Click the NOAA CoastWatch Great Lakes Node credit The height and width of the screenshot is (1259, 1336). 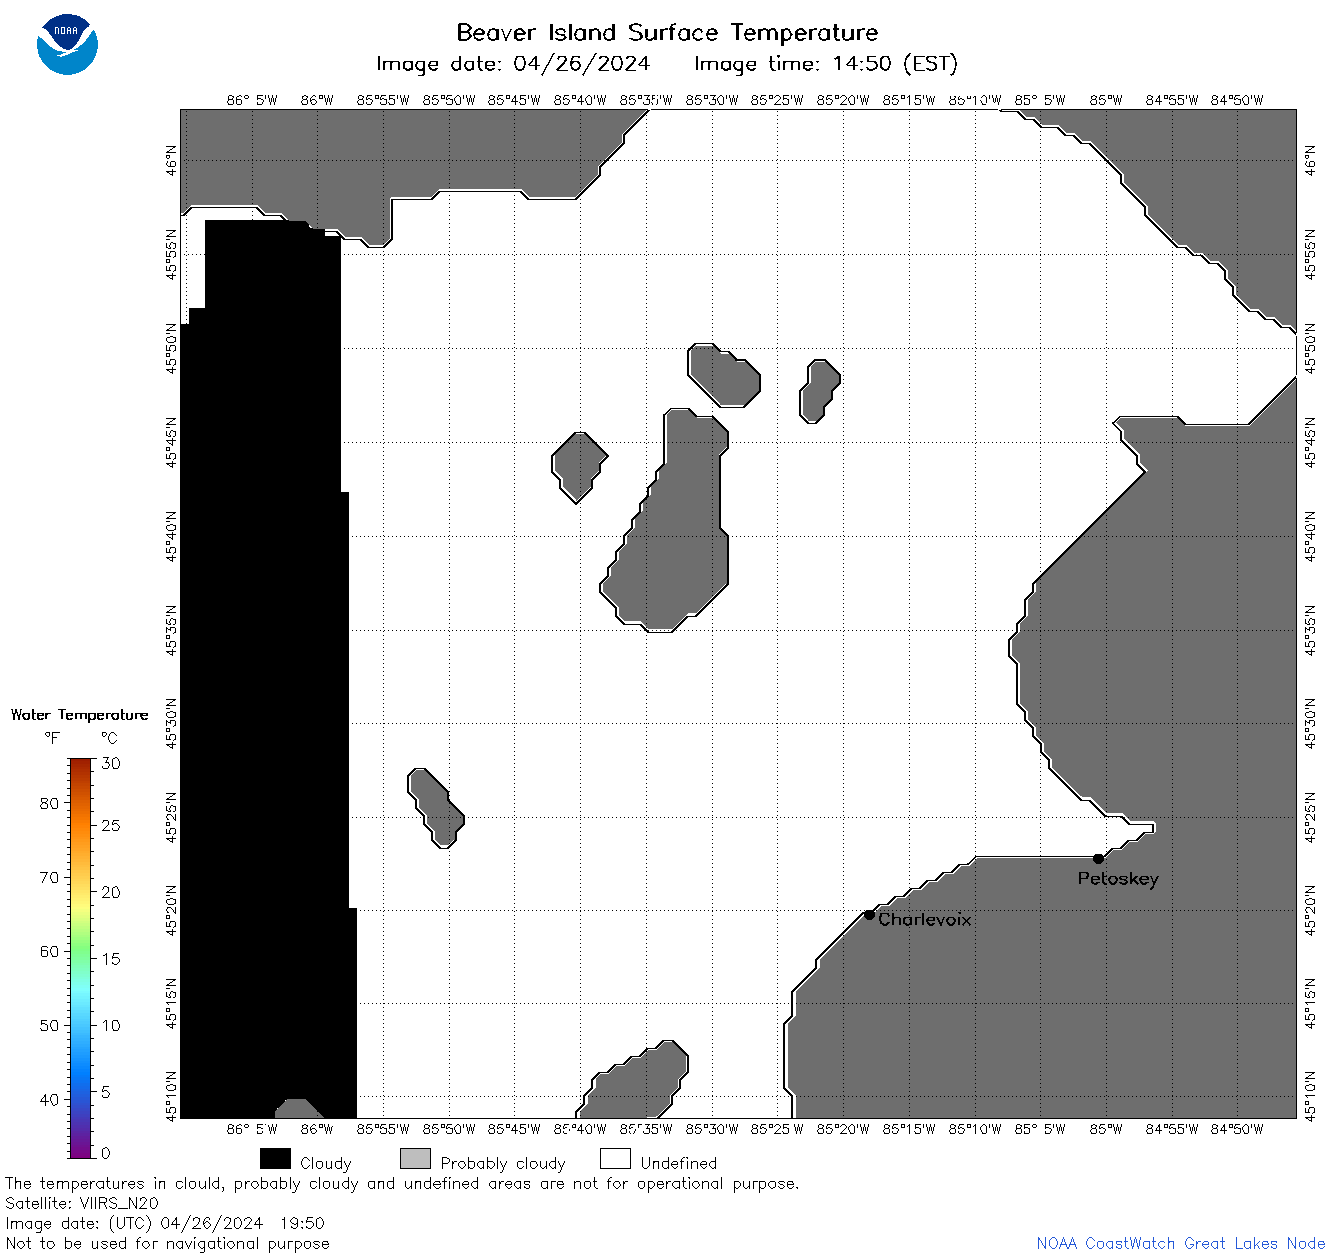pos(1181,1243)
